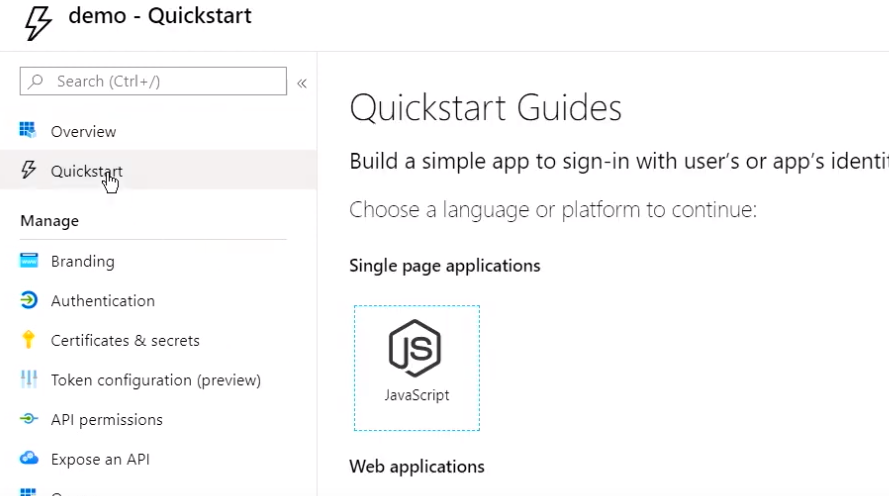Open Certificates & secrets
This screenshot has width=889, height=496.
click(x=125, y=341)
